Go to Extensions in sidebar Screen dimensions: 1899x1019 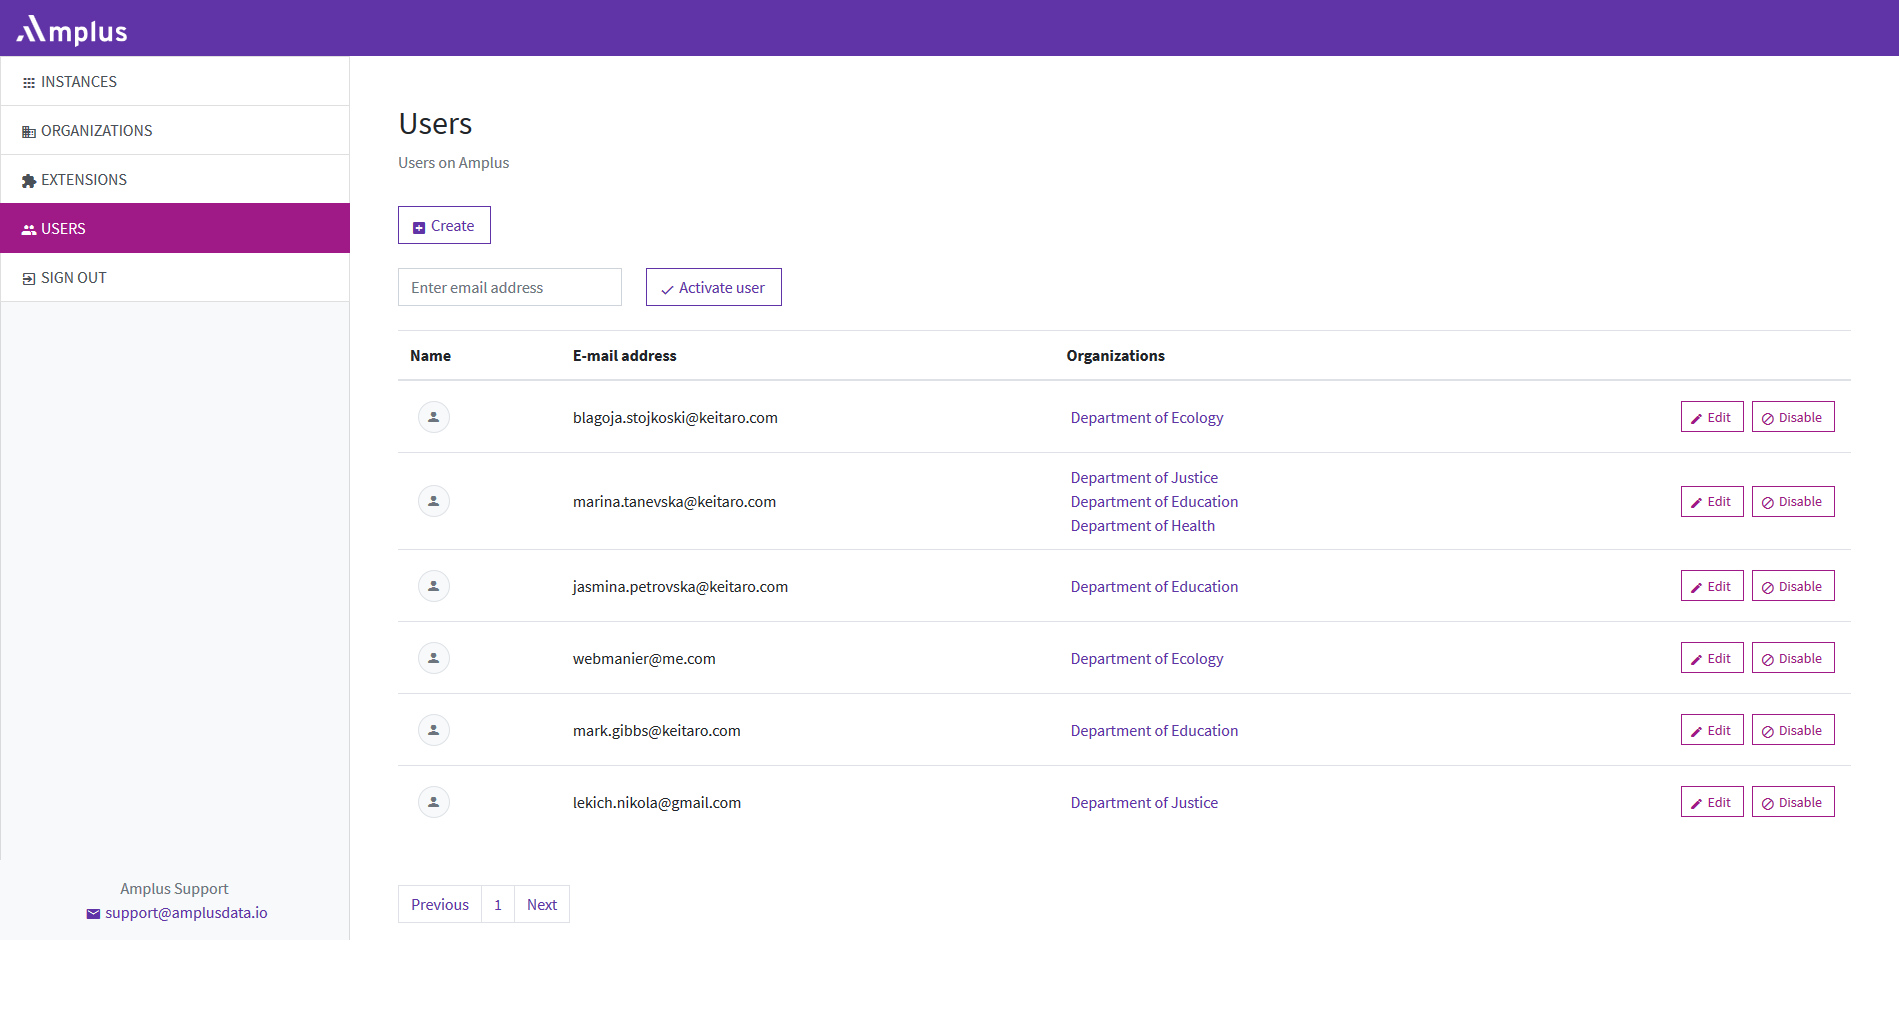point(175,179)
